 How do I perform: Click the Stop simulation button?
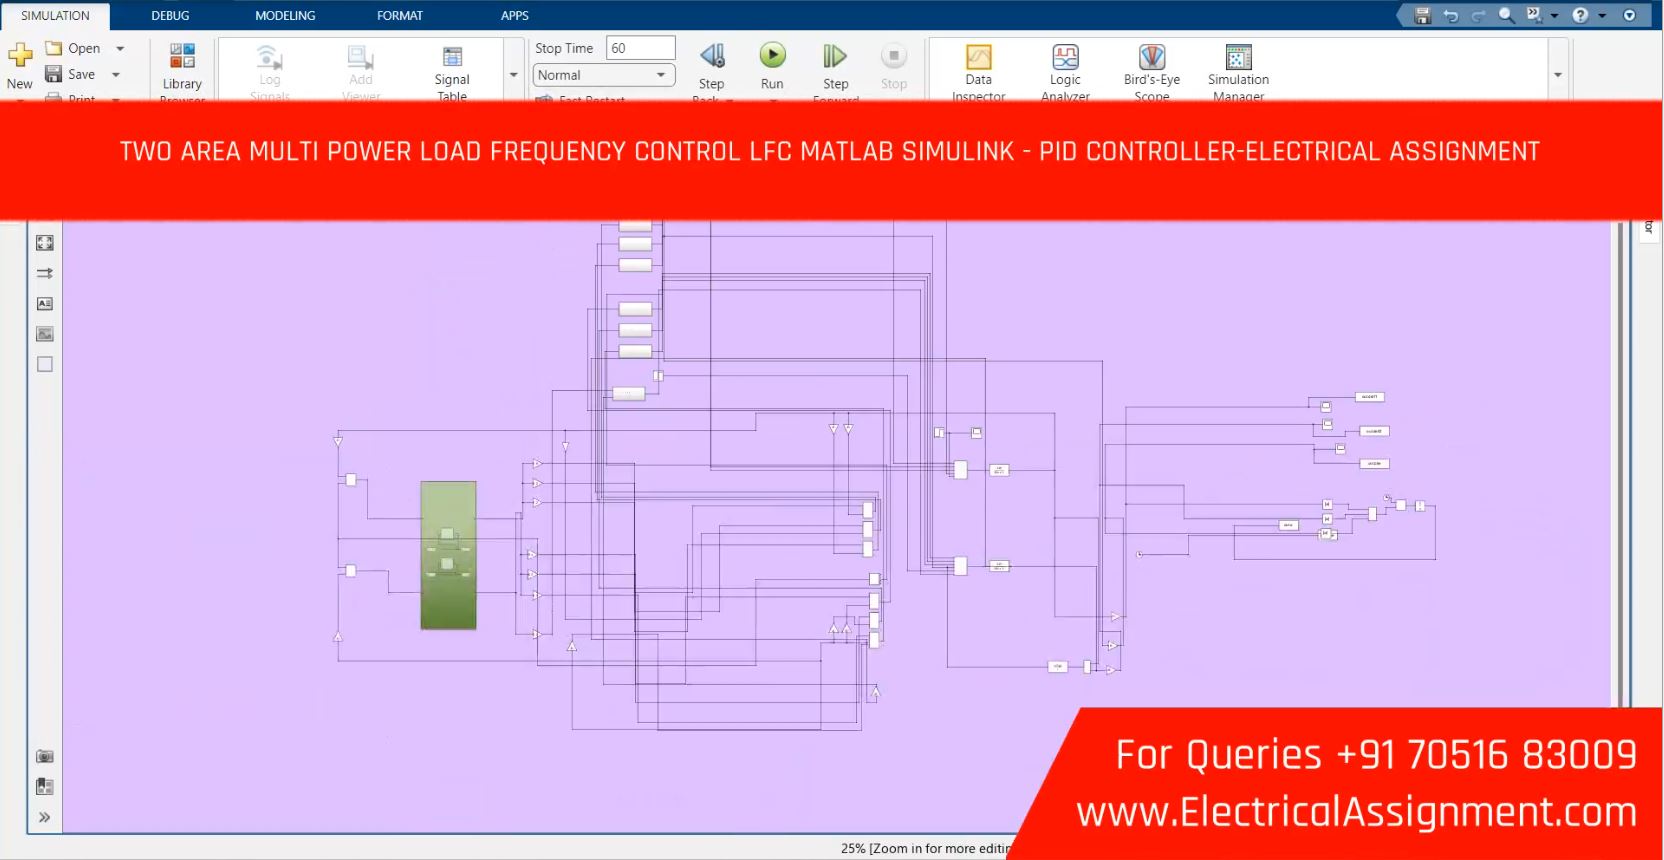(x=894, y=66)
